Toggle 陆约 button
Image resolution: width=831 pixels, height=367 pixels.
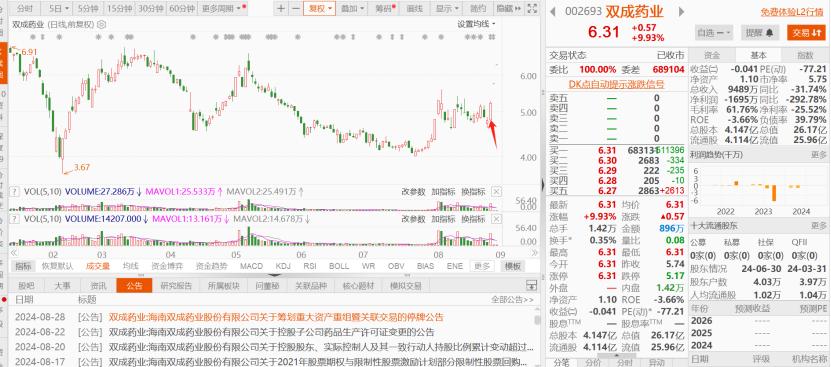tap(478, 8)
